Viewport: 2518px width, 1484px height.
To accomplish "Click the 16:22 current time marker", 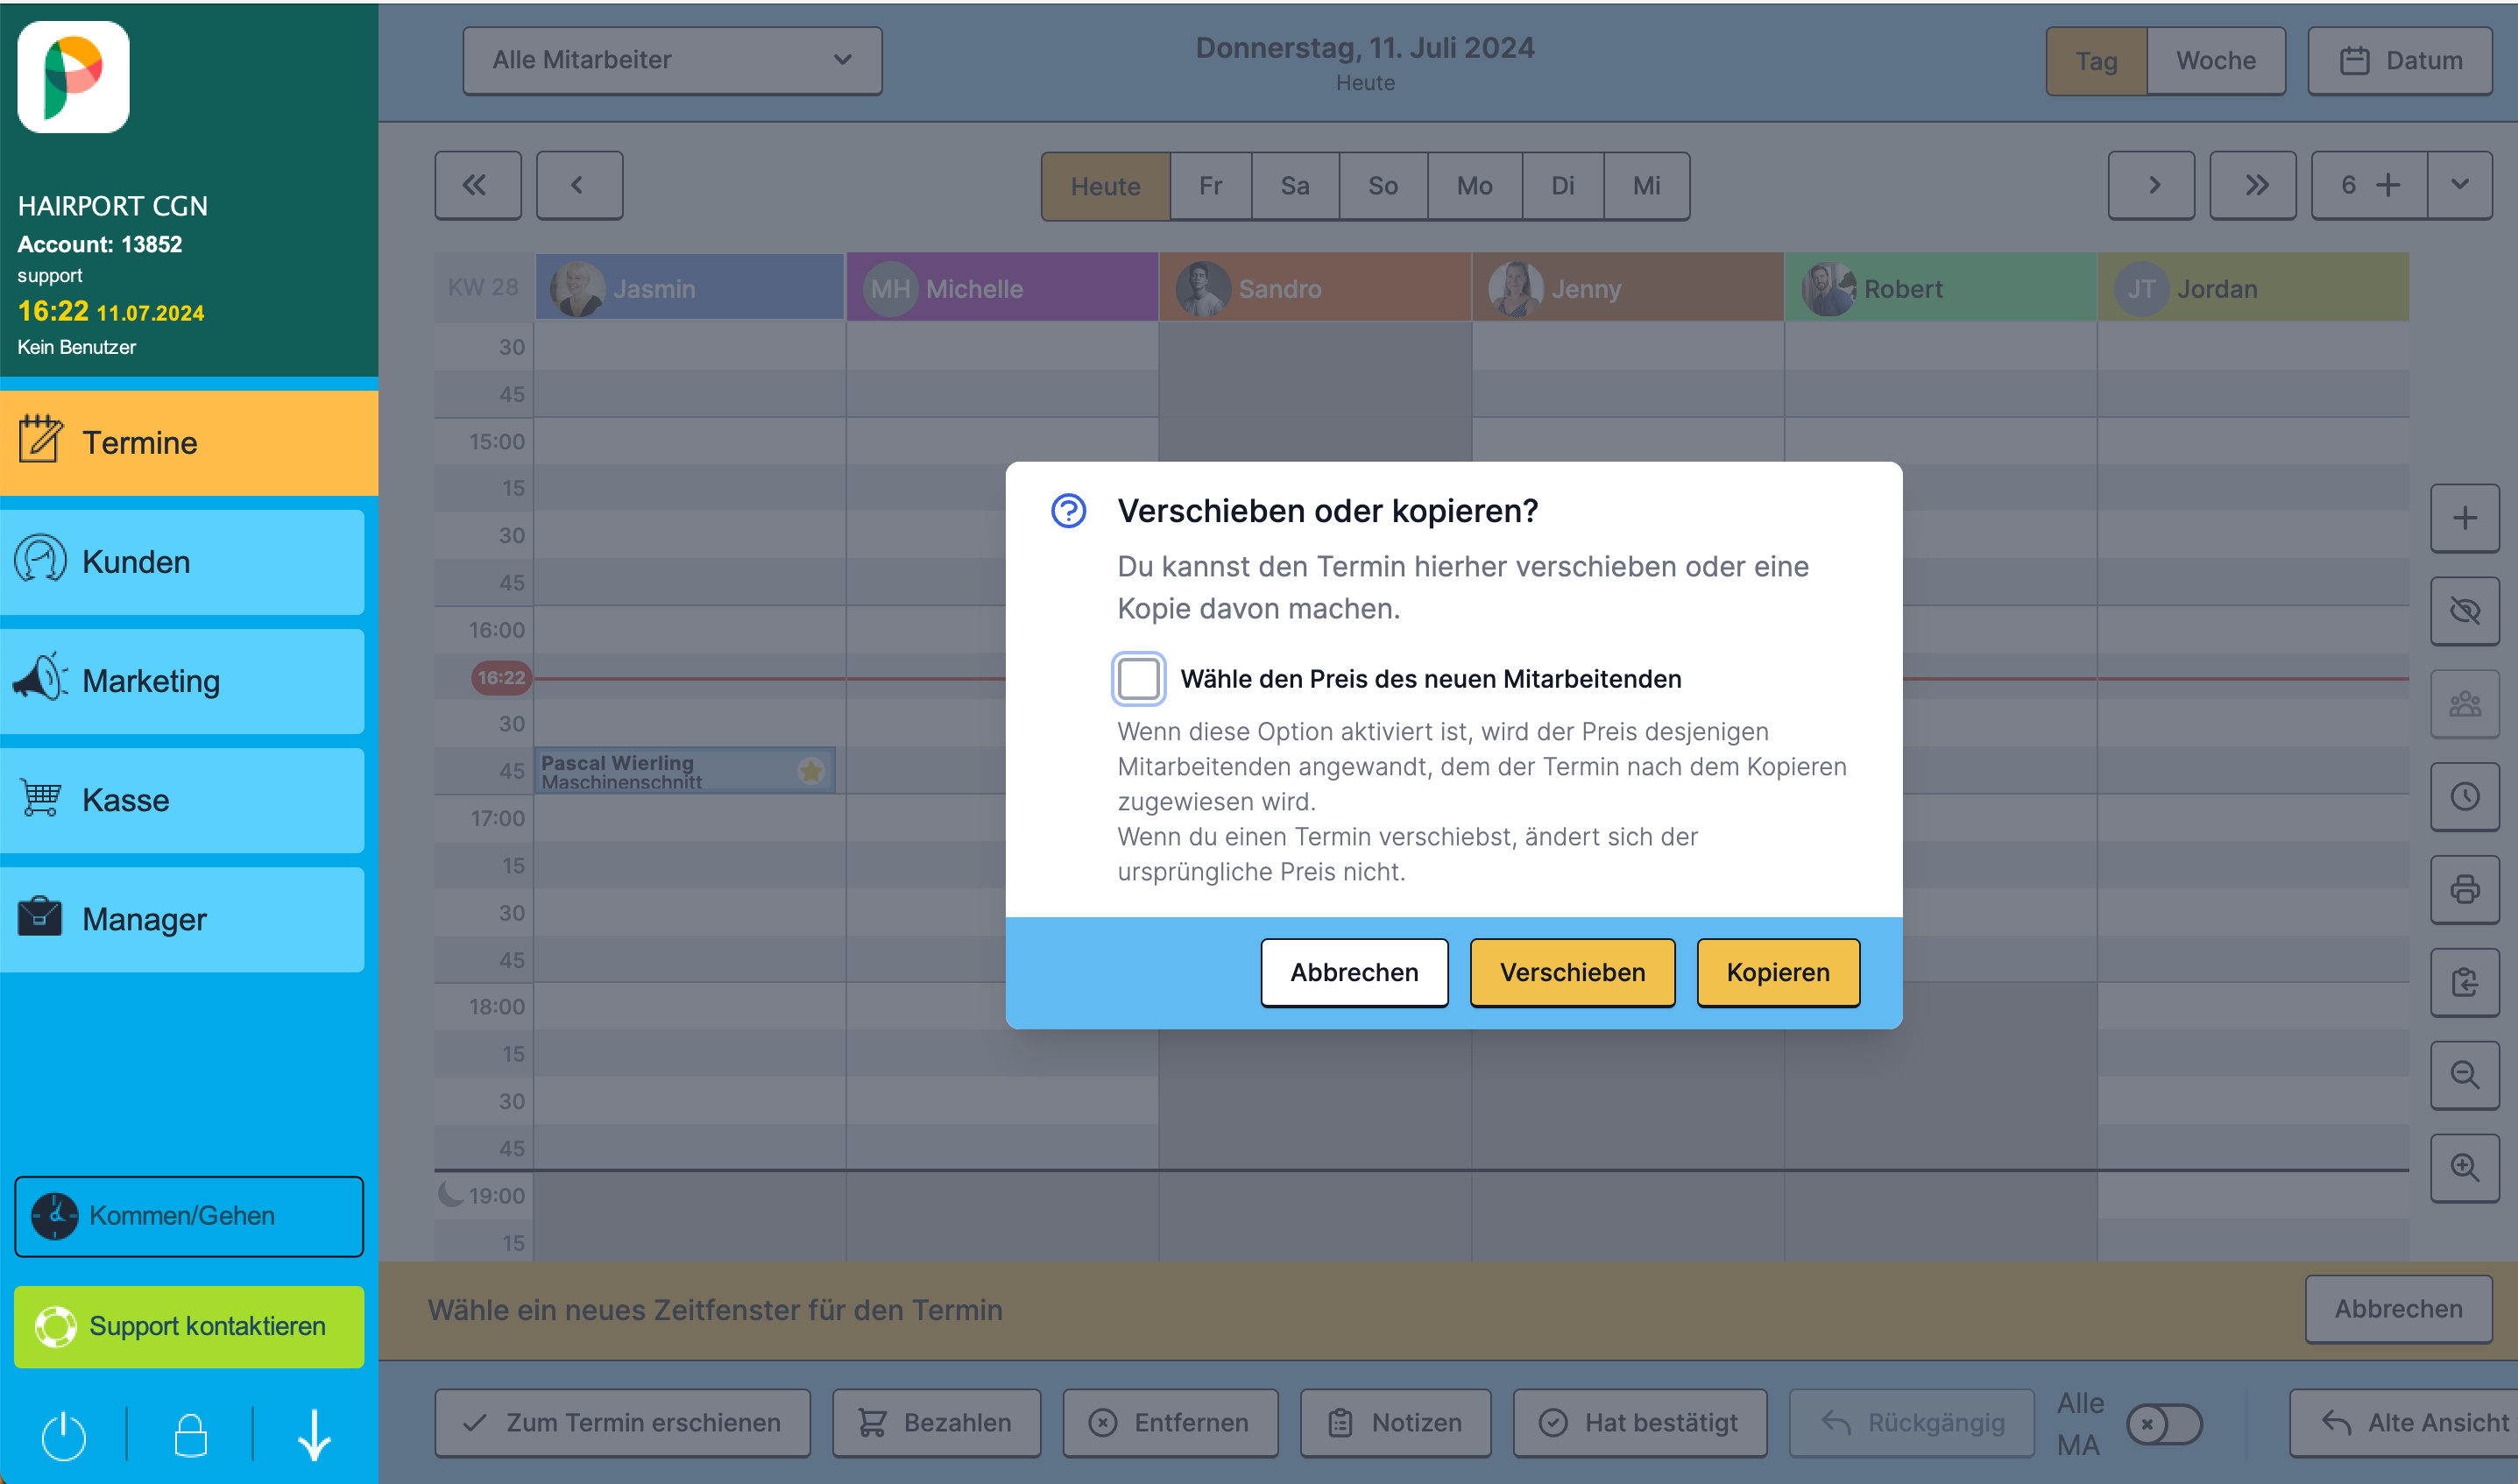I will [501, 678].
